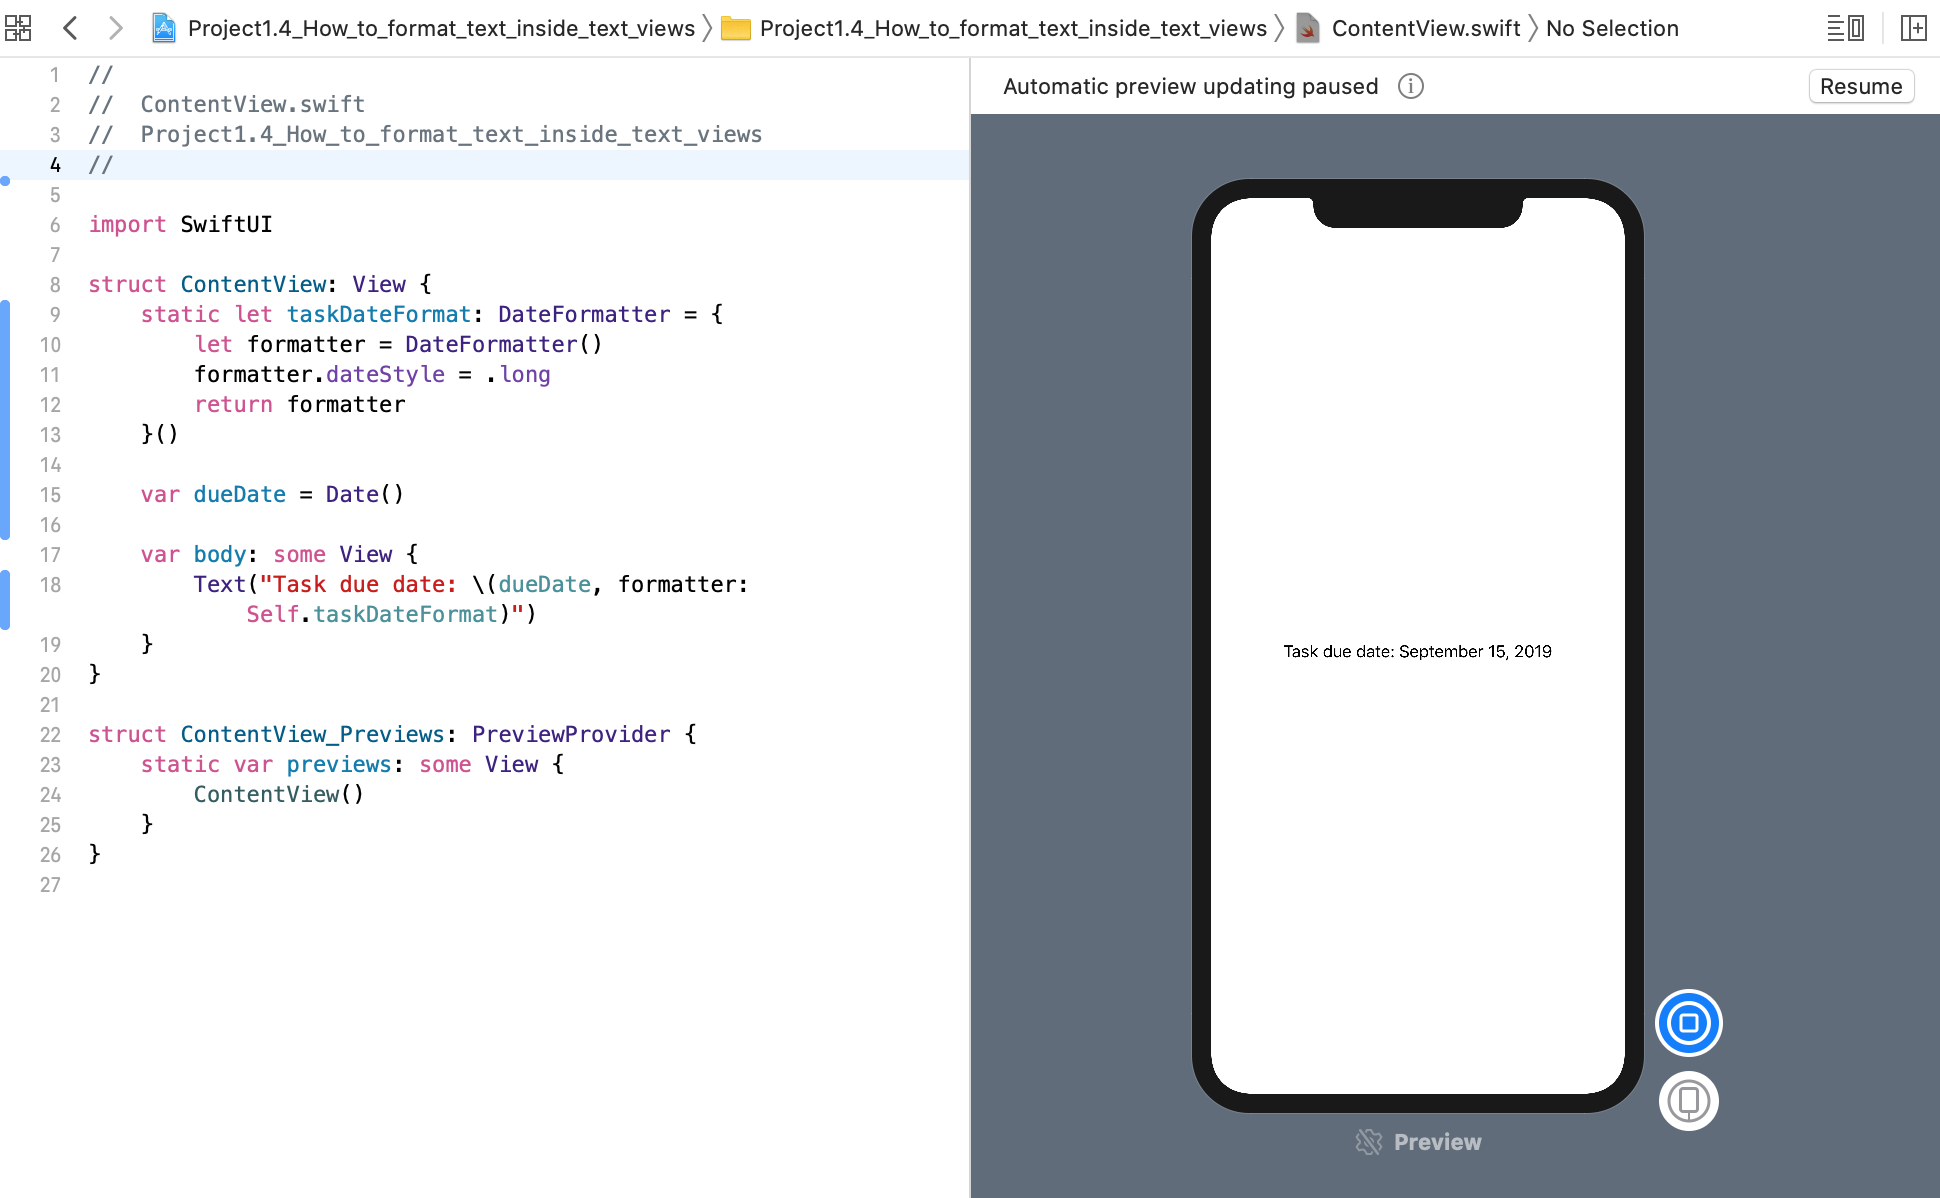Click 'formatter.dateStyle = .long' line
This screenshot has height=1198, width=1940.
tap(372, 374)
